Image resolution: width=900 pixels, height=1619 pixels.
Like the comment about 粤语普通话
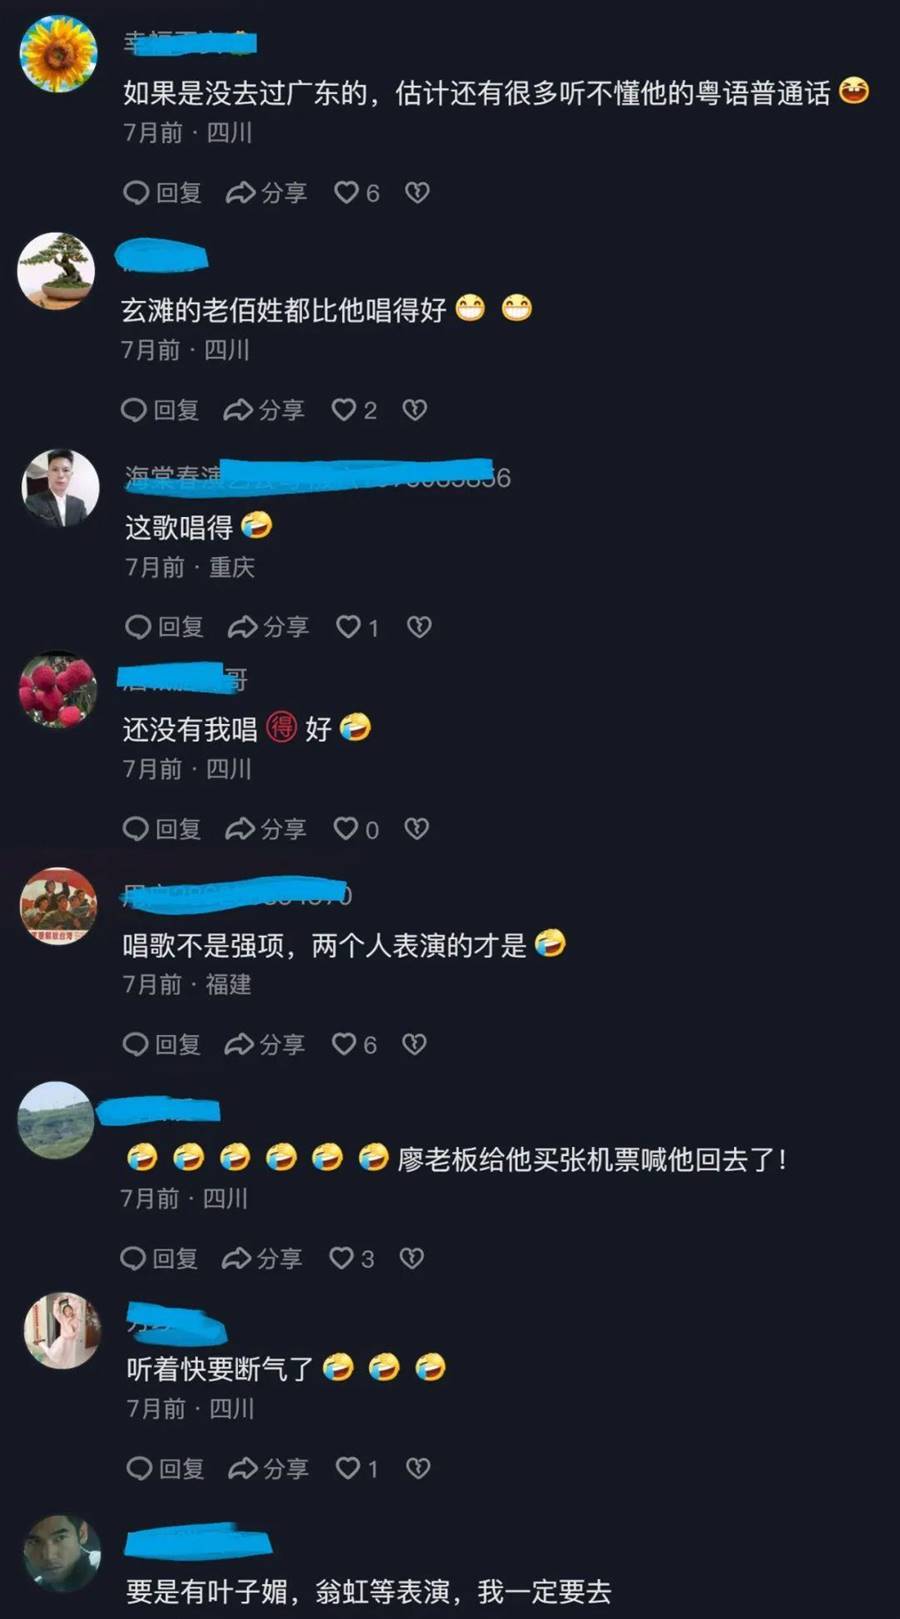(357, 192)
